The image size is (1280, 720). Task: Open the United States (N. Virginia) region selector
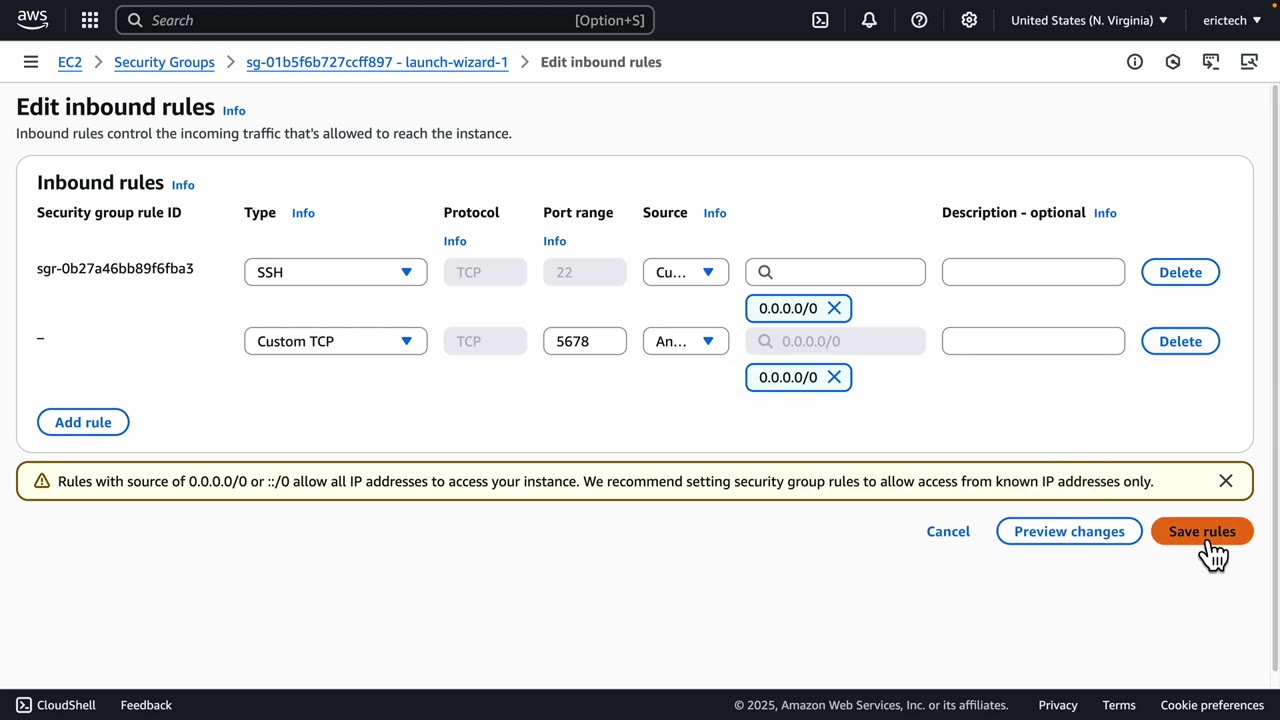tap(1089, 20)
